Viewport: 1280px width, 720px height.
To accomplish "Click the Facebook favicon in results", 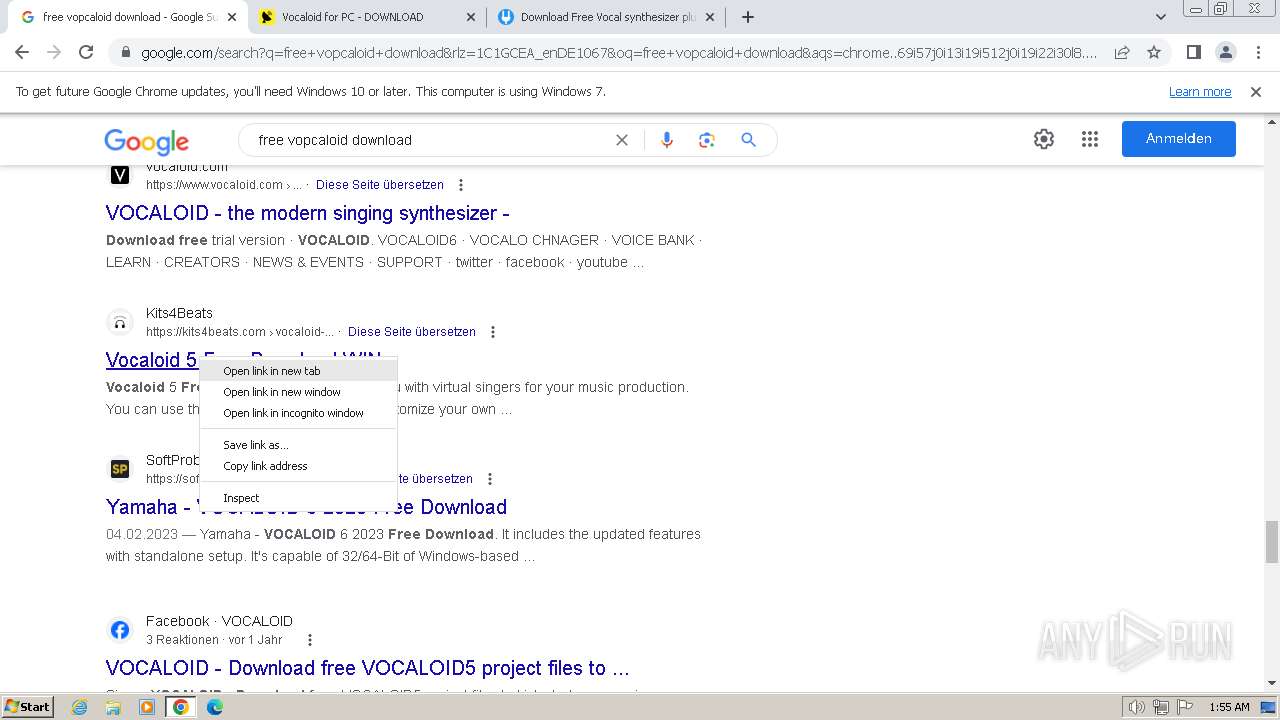I will pyautogui.click(x=120, y=630).
